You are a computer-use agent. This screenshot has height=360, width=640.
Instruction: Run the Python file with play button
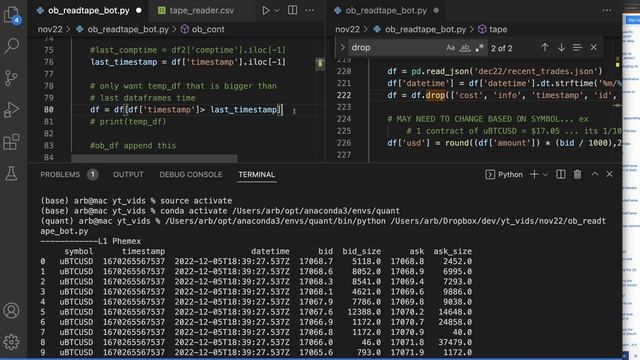(x=266, y=10)
